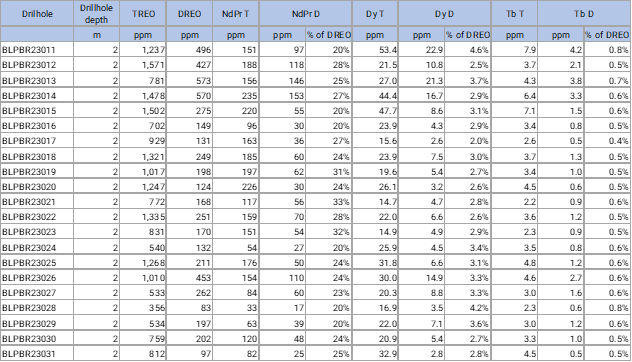Click Dy D percentage 4.2% for BLPBR23028

coord(468,308)
